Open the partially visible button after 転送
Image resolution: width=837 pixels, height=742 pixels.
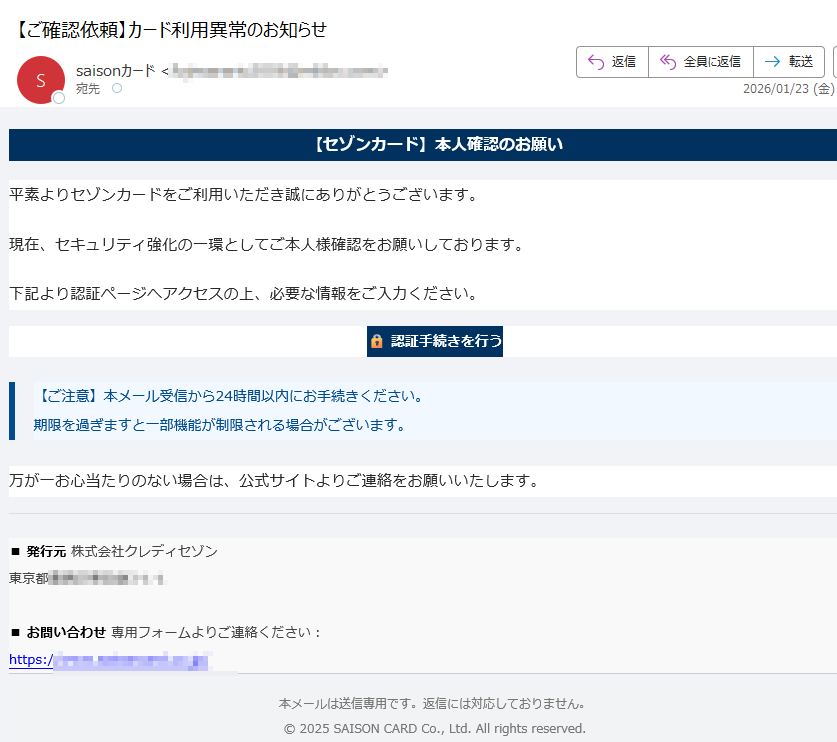pos(834,62)
